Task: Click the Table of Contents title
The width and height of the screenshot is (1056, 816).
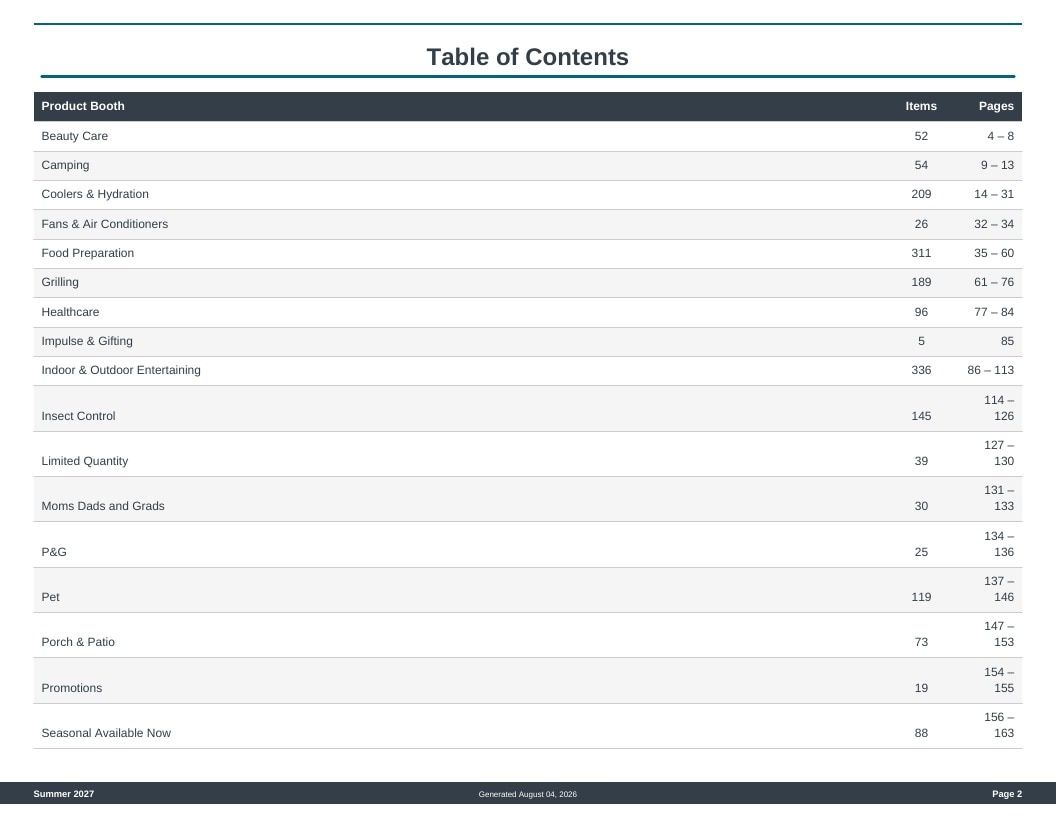Action: click(528, 57)
